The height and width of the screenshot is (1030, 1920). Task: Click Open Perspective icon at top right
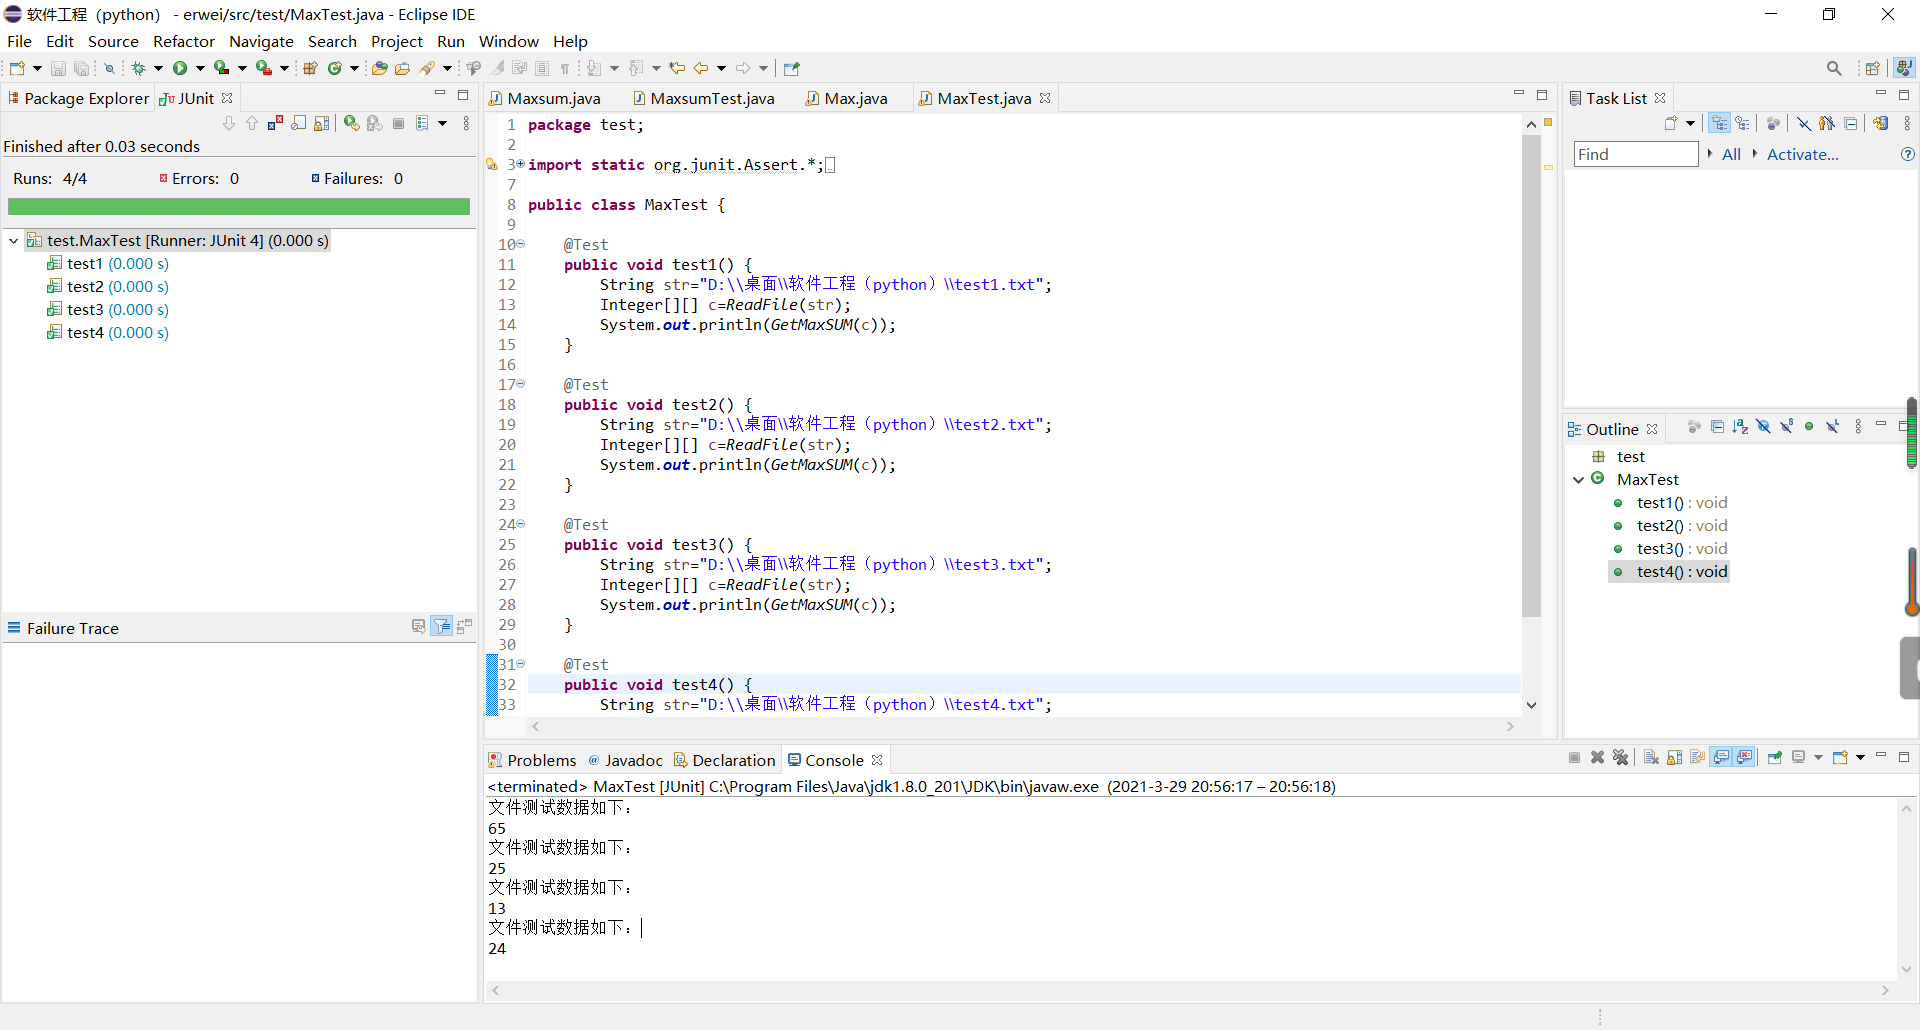[x=1872, y=68]
